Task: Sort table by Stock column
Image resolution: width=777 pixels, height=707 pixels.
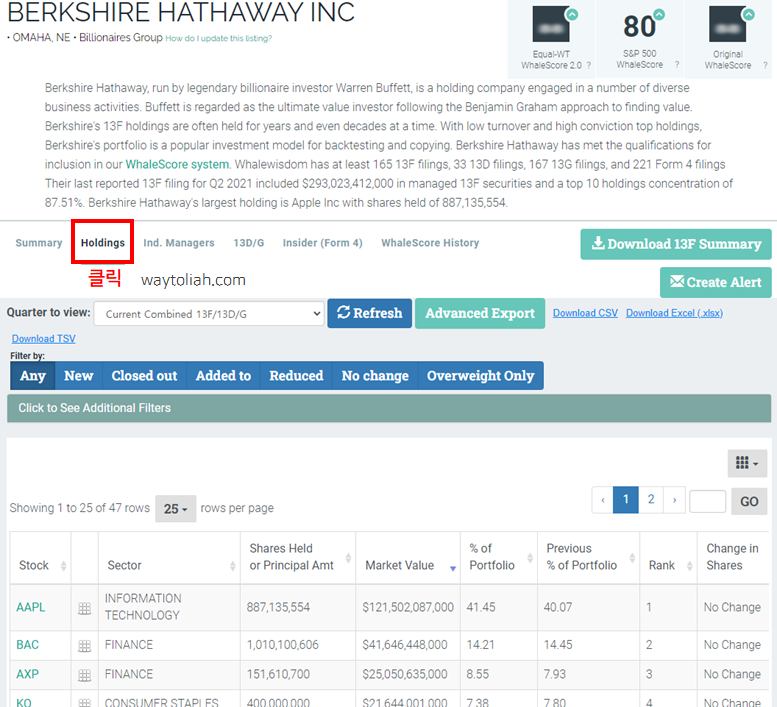Action: click(x=41, y=558)
